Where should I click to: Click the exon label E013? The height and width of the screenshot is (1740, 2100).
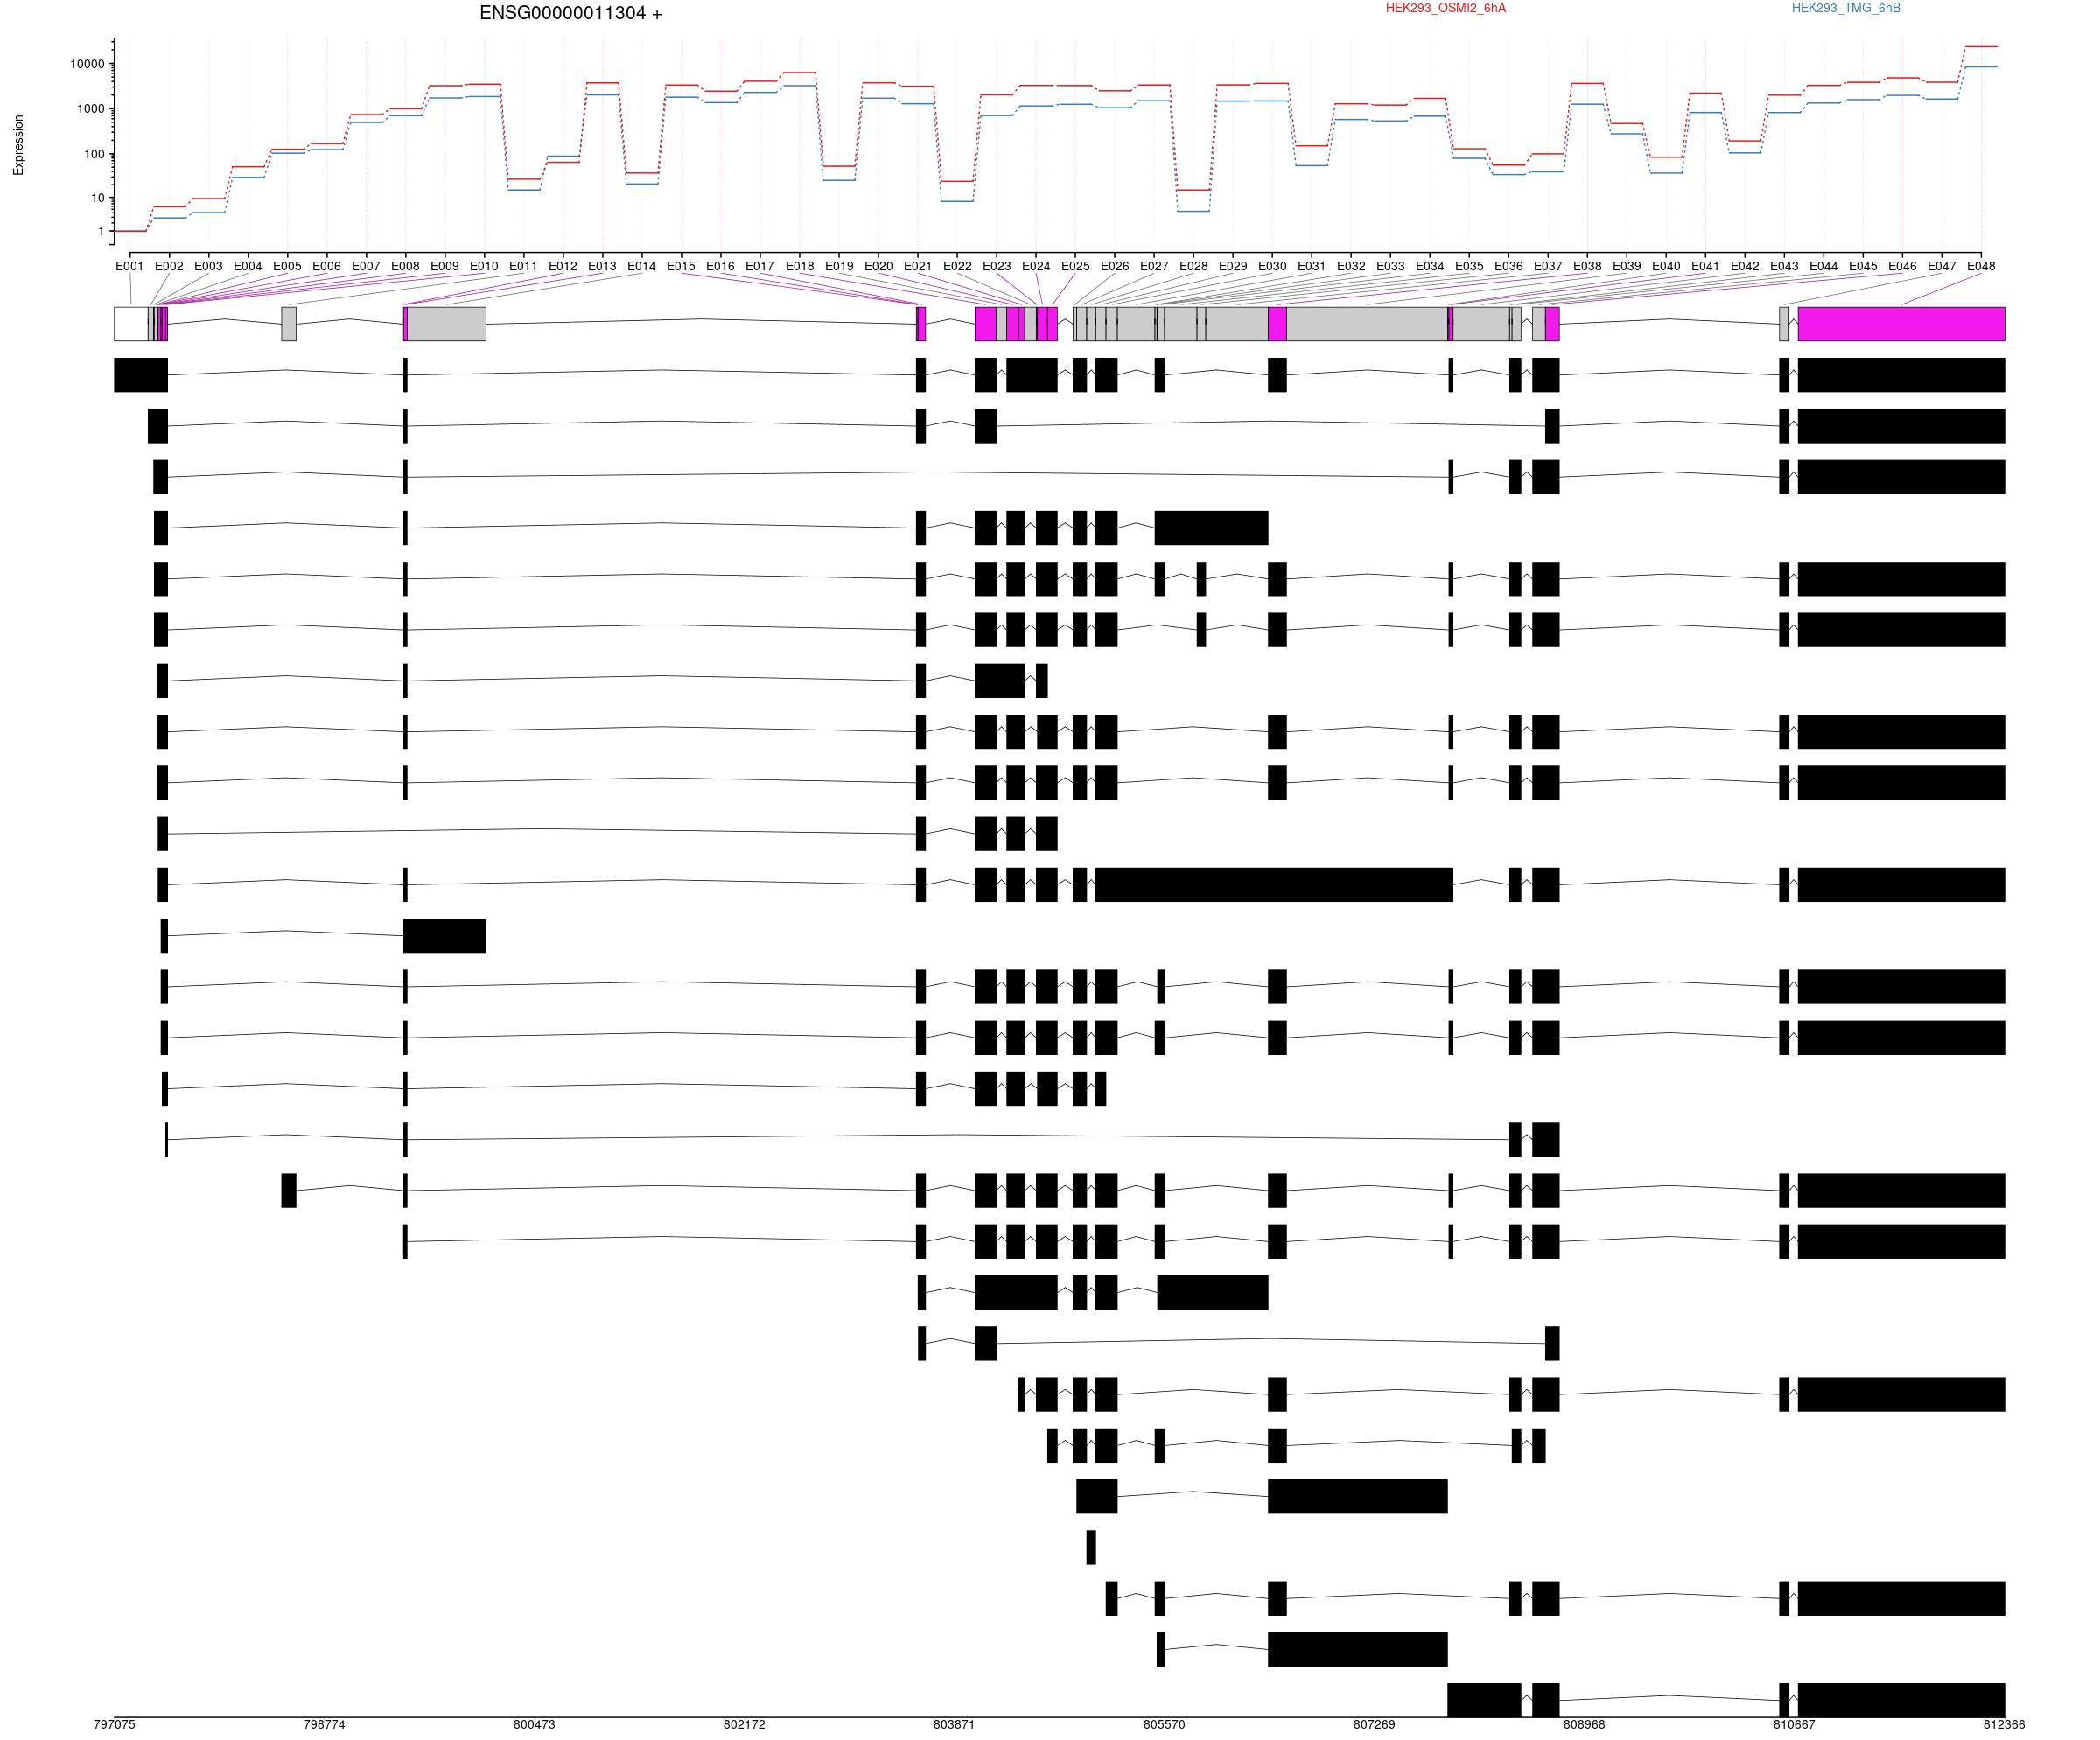tap(602, 266)
